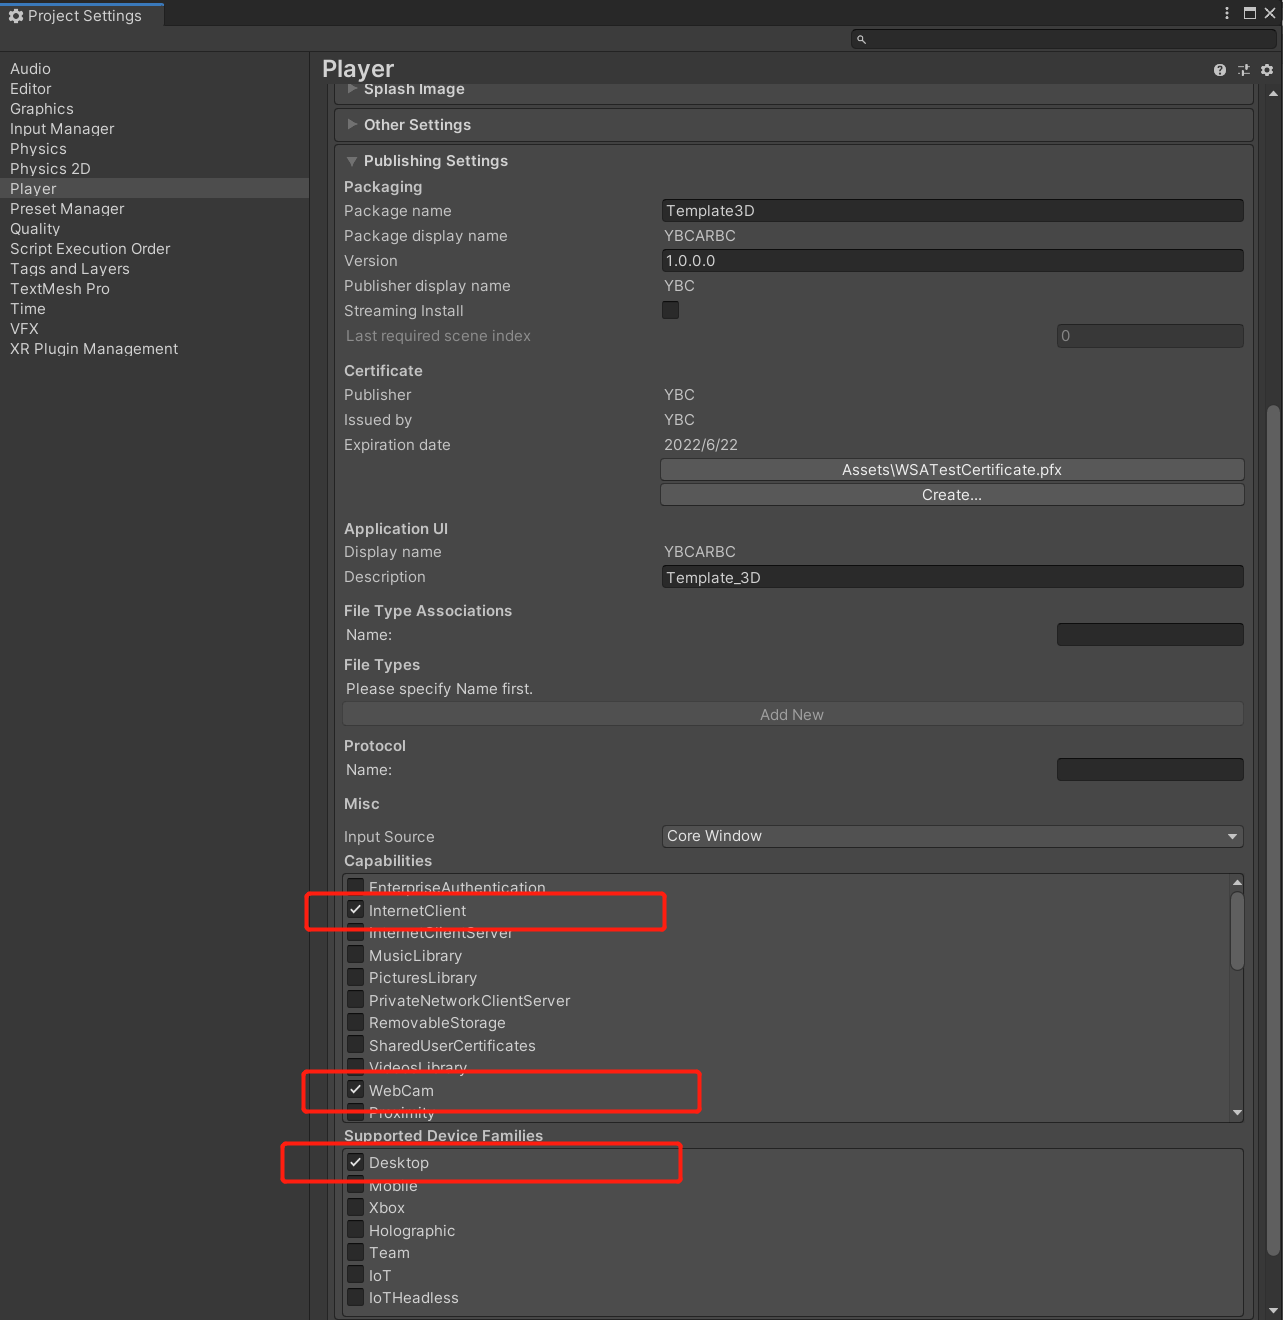1283x1320 pixels.
Task: Switch to the Quality settings category
Action: 35,228
